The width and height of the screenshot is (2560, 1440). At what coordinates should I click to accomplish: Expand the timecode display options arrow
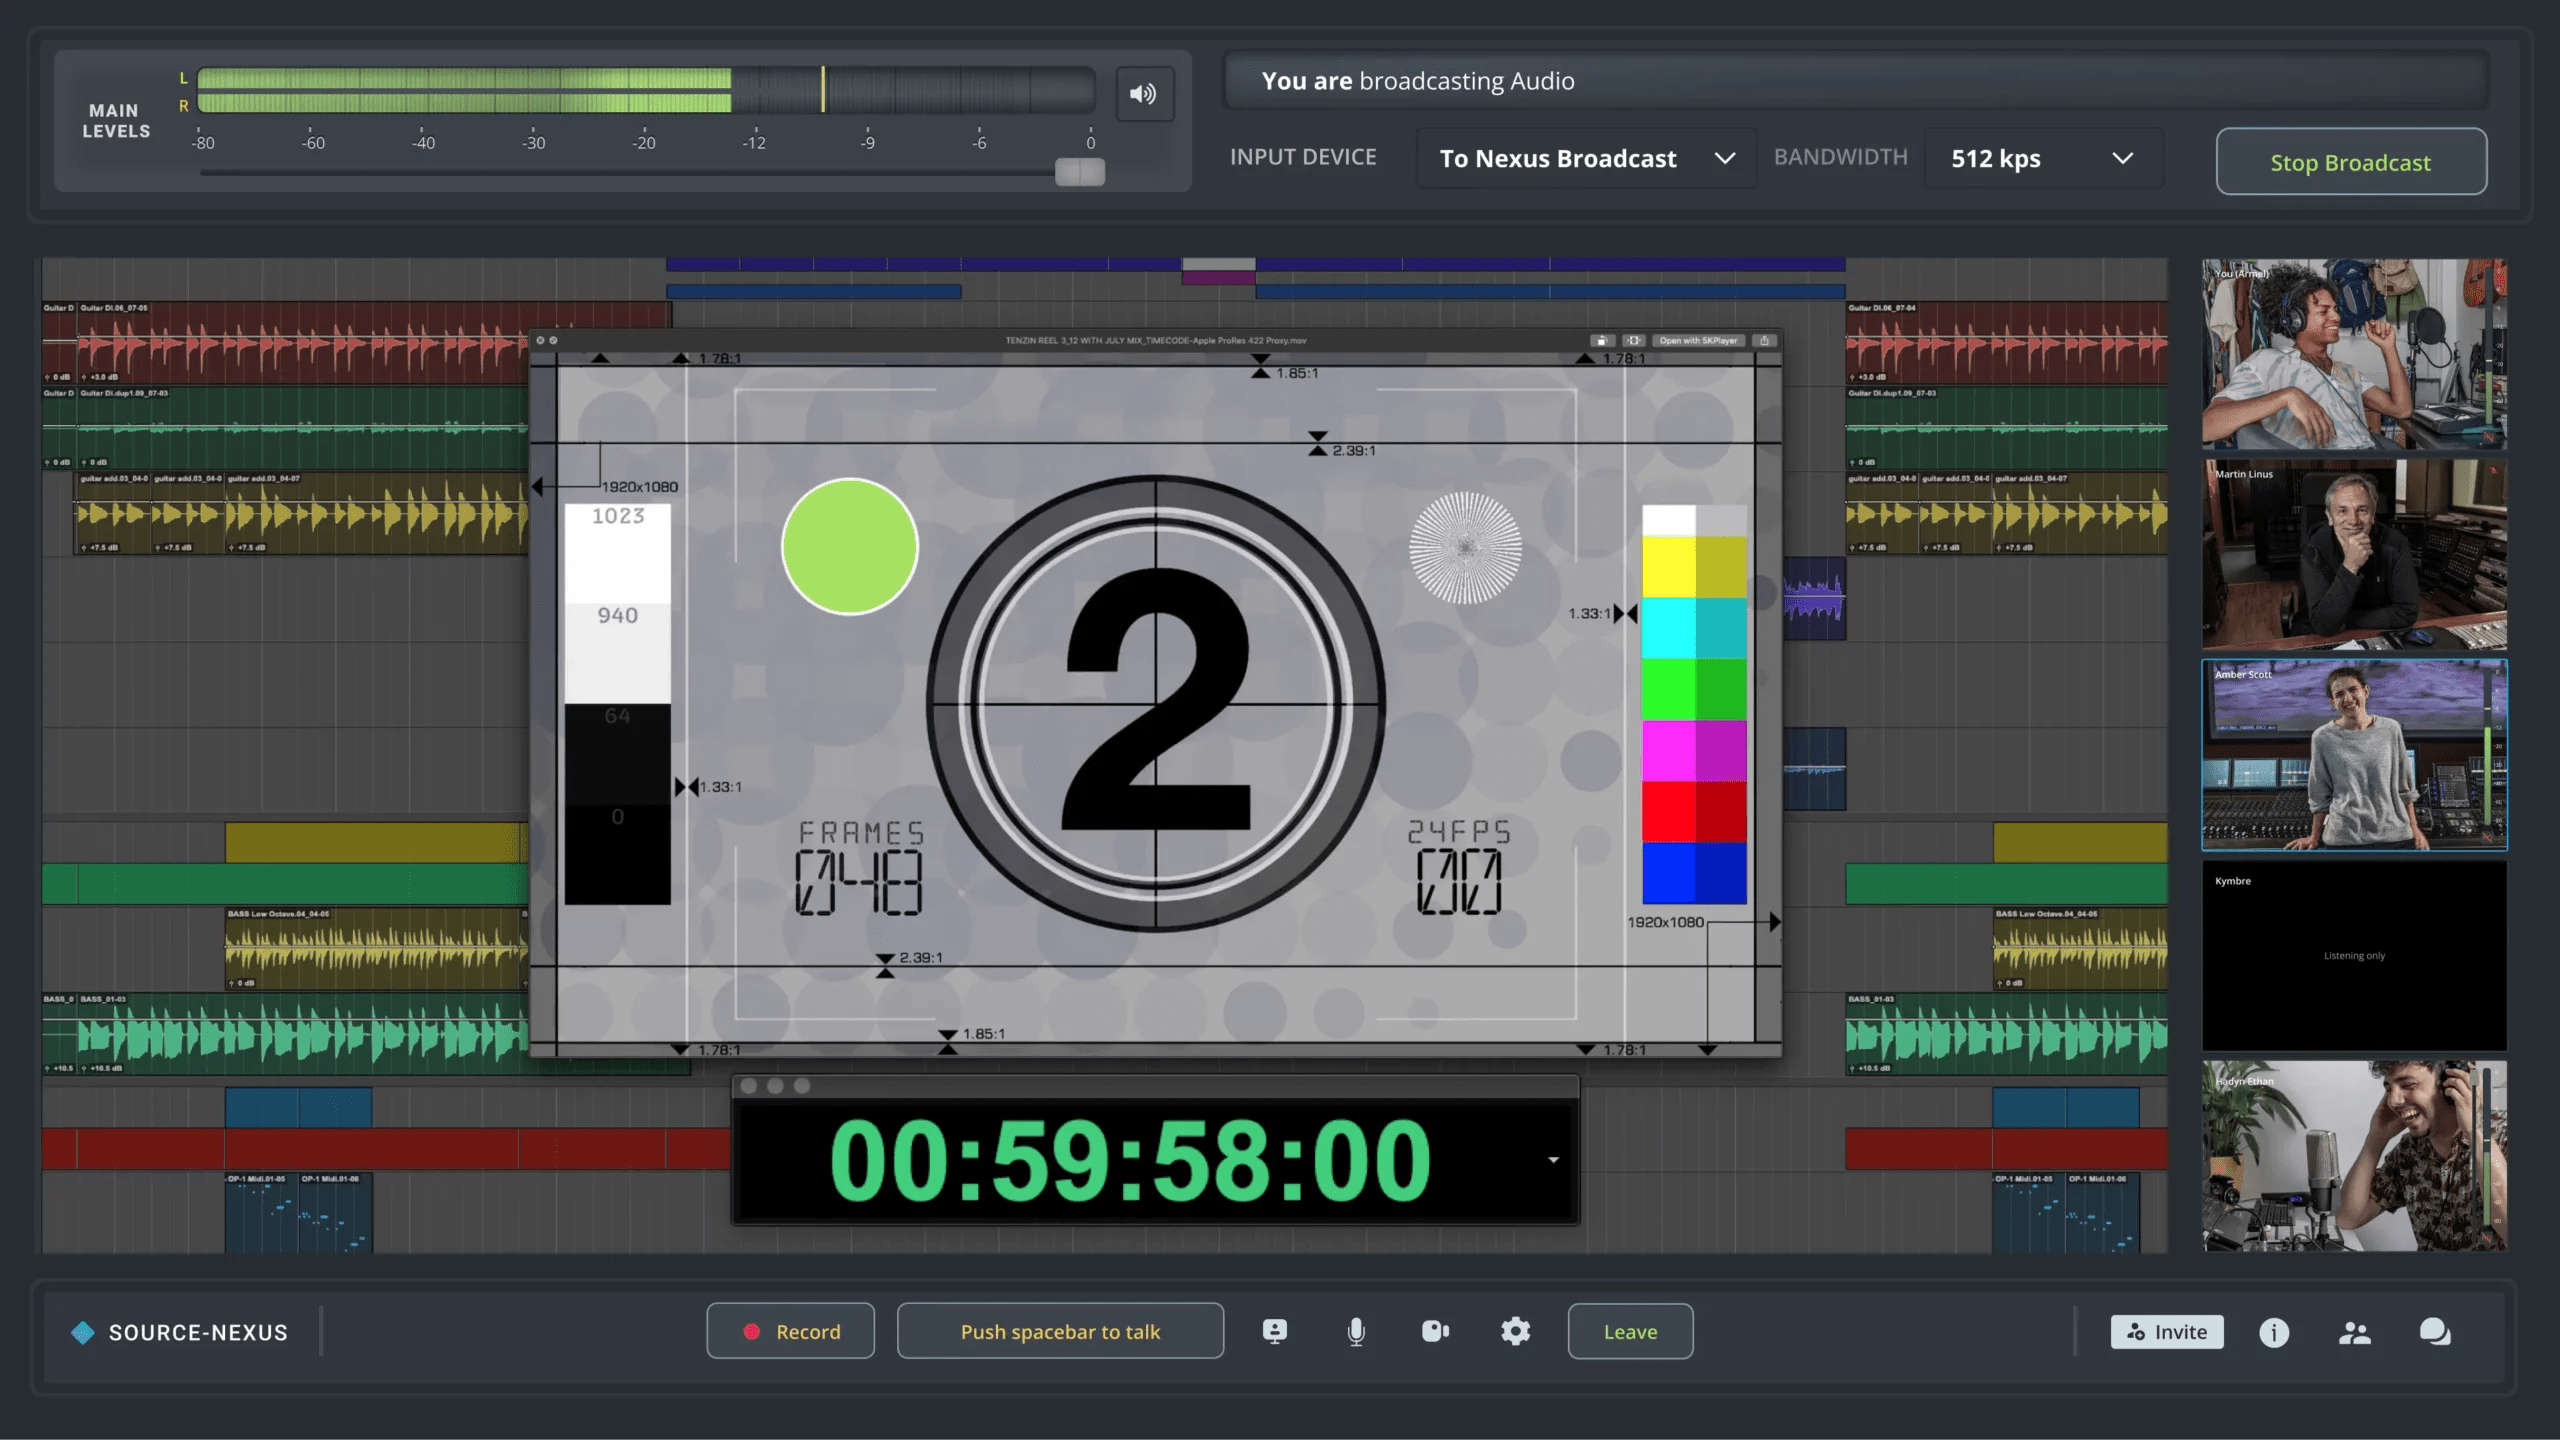(x=1552, y=1159)
